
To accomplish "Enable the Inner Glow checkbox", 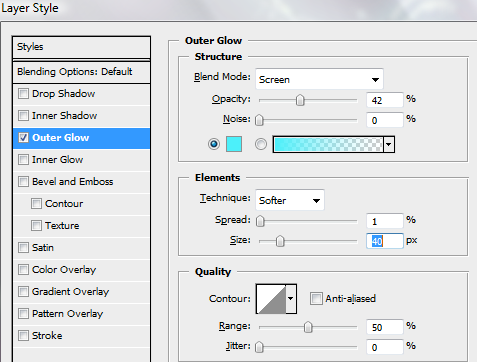I will tap(23, 160).
